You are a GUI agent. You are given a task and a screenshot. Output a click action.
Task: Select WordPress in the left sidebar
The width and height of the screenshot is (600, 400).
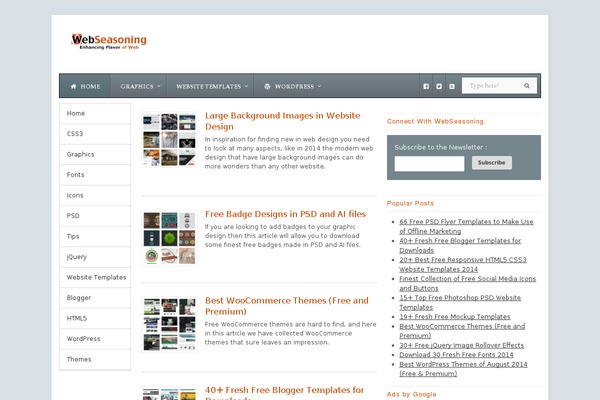[95, 339]
